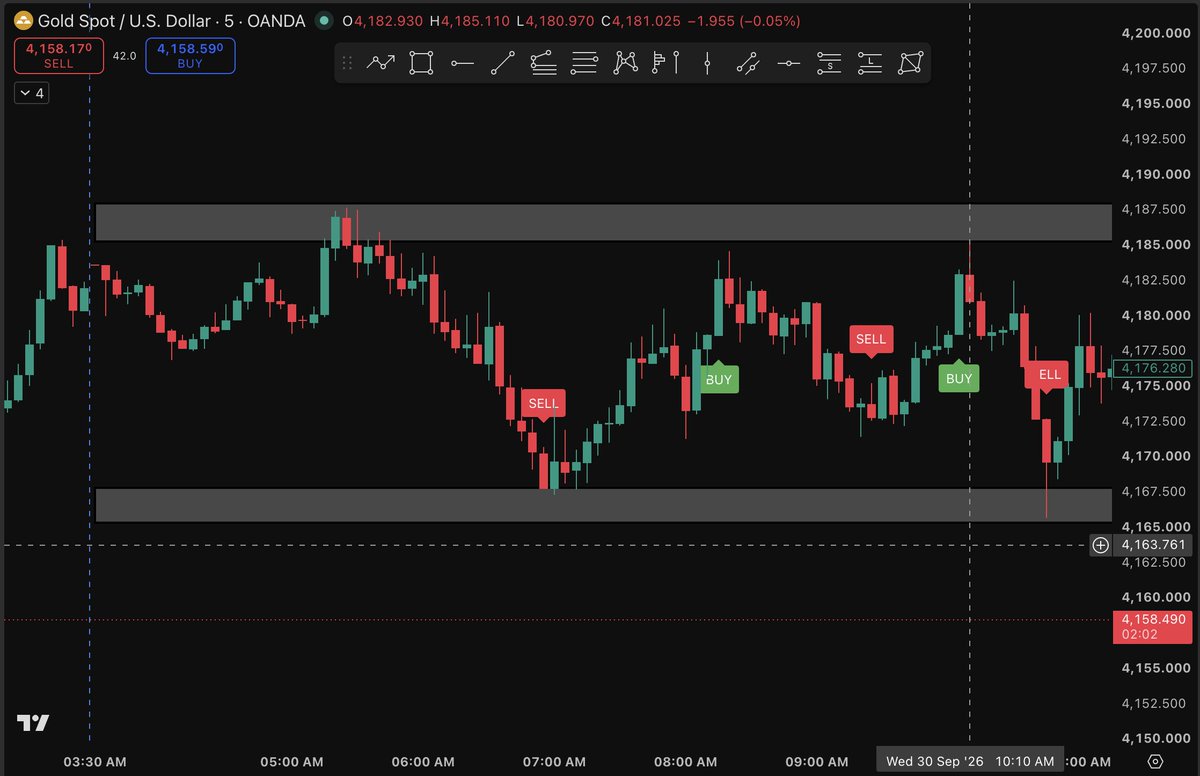Click the TradingView logo at bottom left
The width and height of the screenshot is (1200, 776).
pos(33,723)
